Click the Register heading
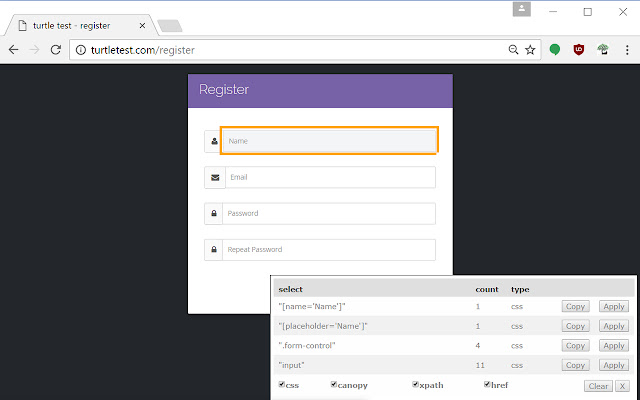Image resolution: width=640 pixels, height=400 pixels. point(224,89)
